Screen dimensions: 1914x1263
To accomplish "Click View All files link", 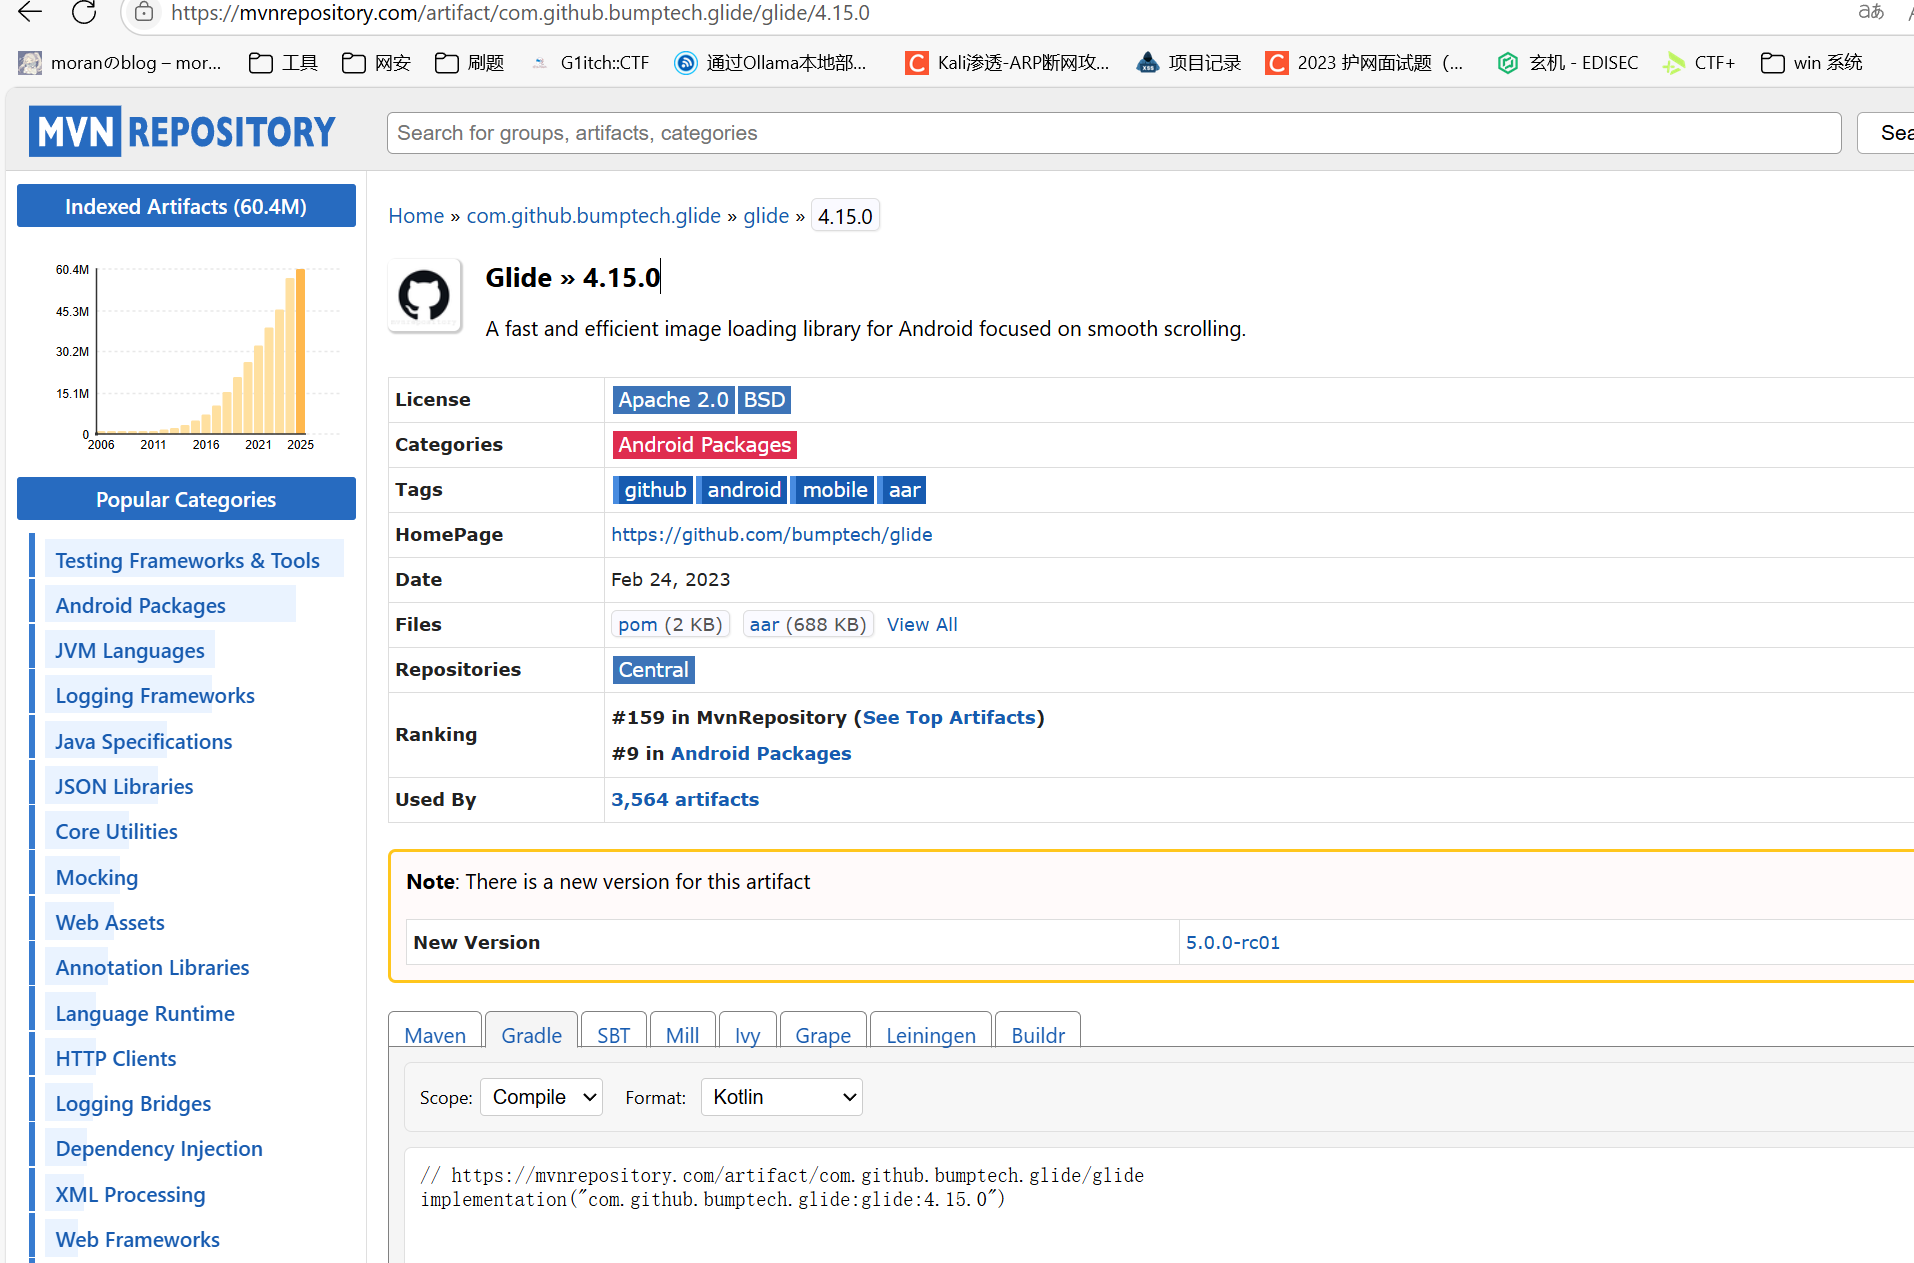I will tap(922, 624).
